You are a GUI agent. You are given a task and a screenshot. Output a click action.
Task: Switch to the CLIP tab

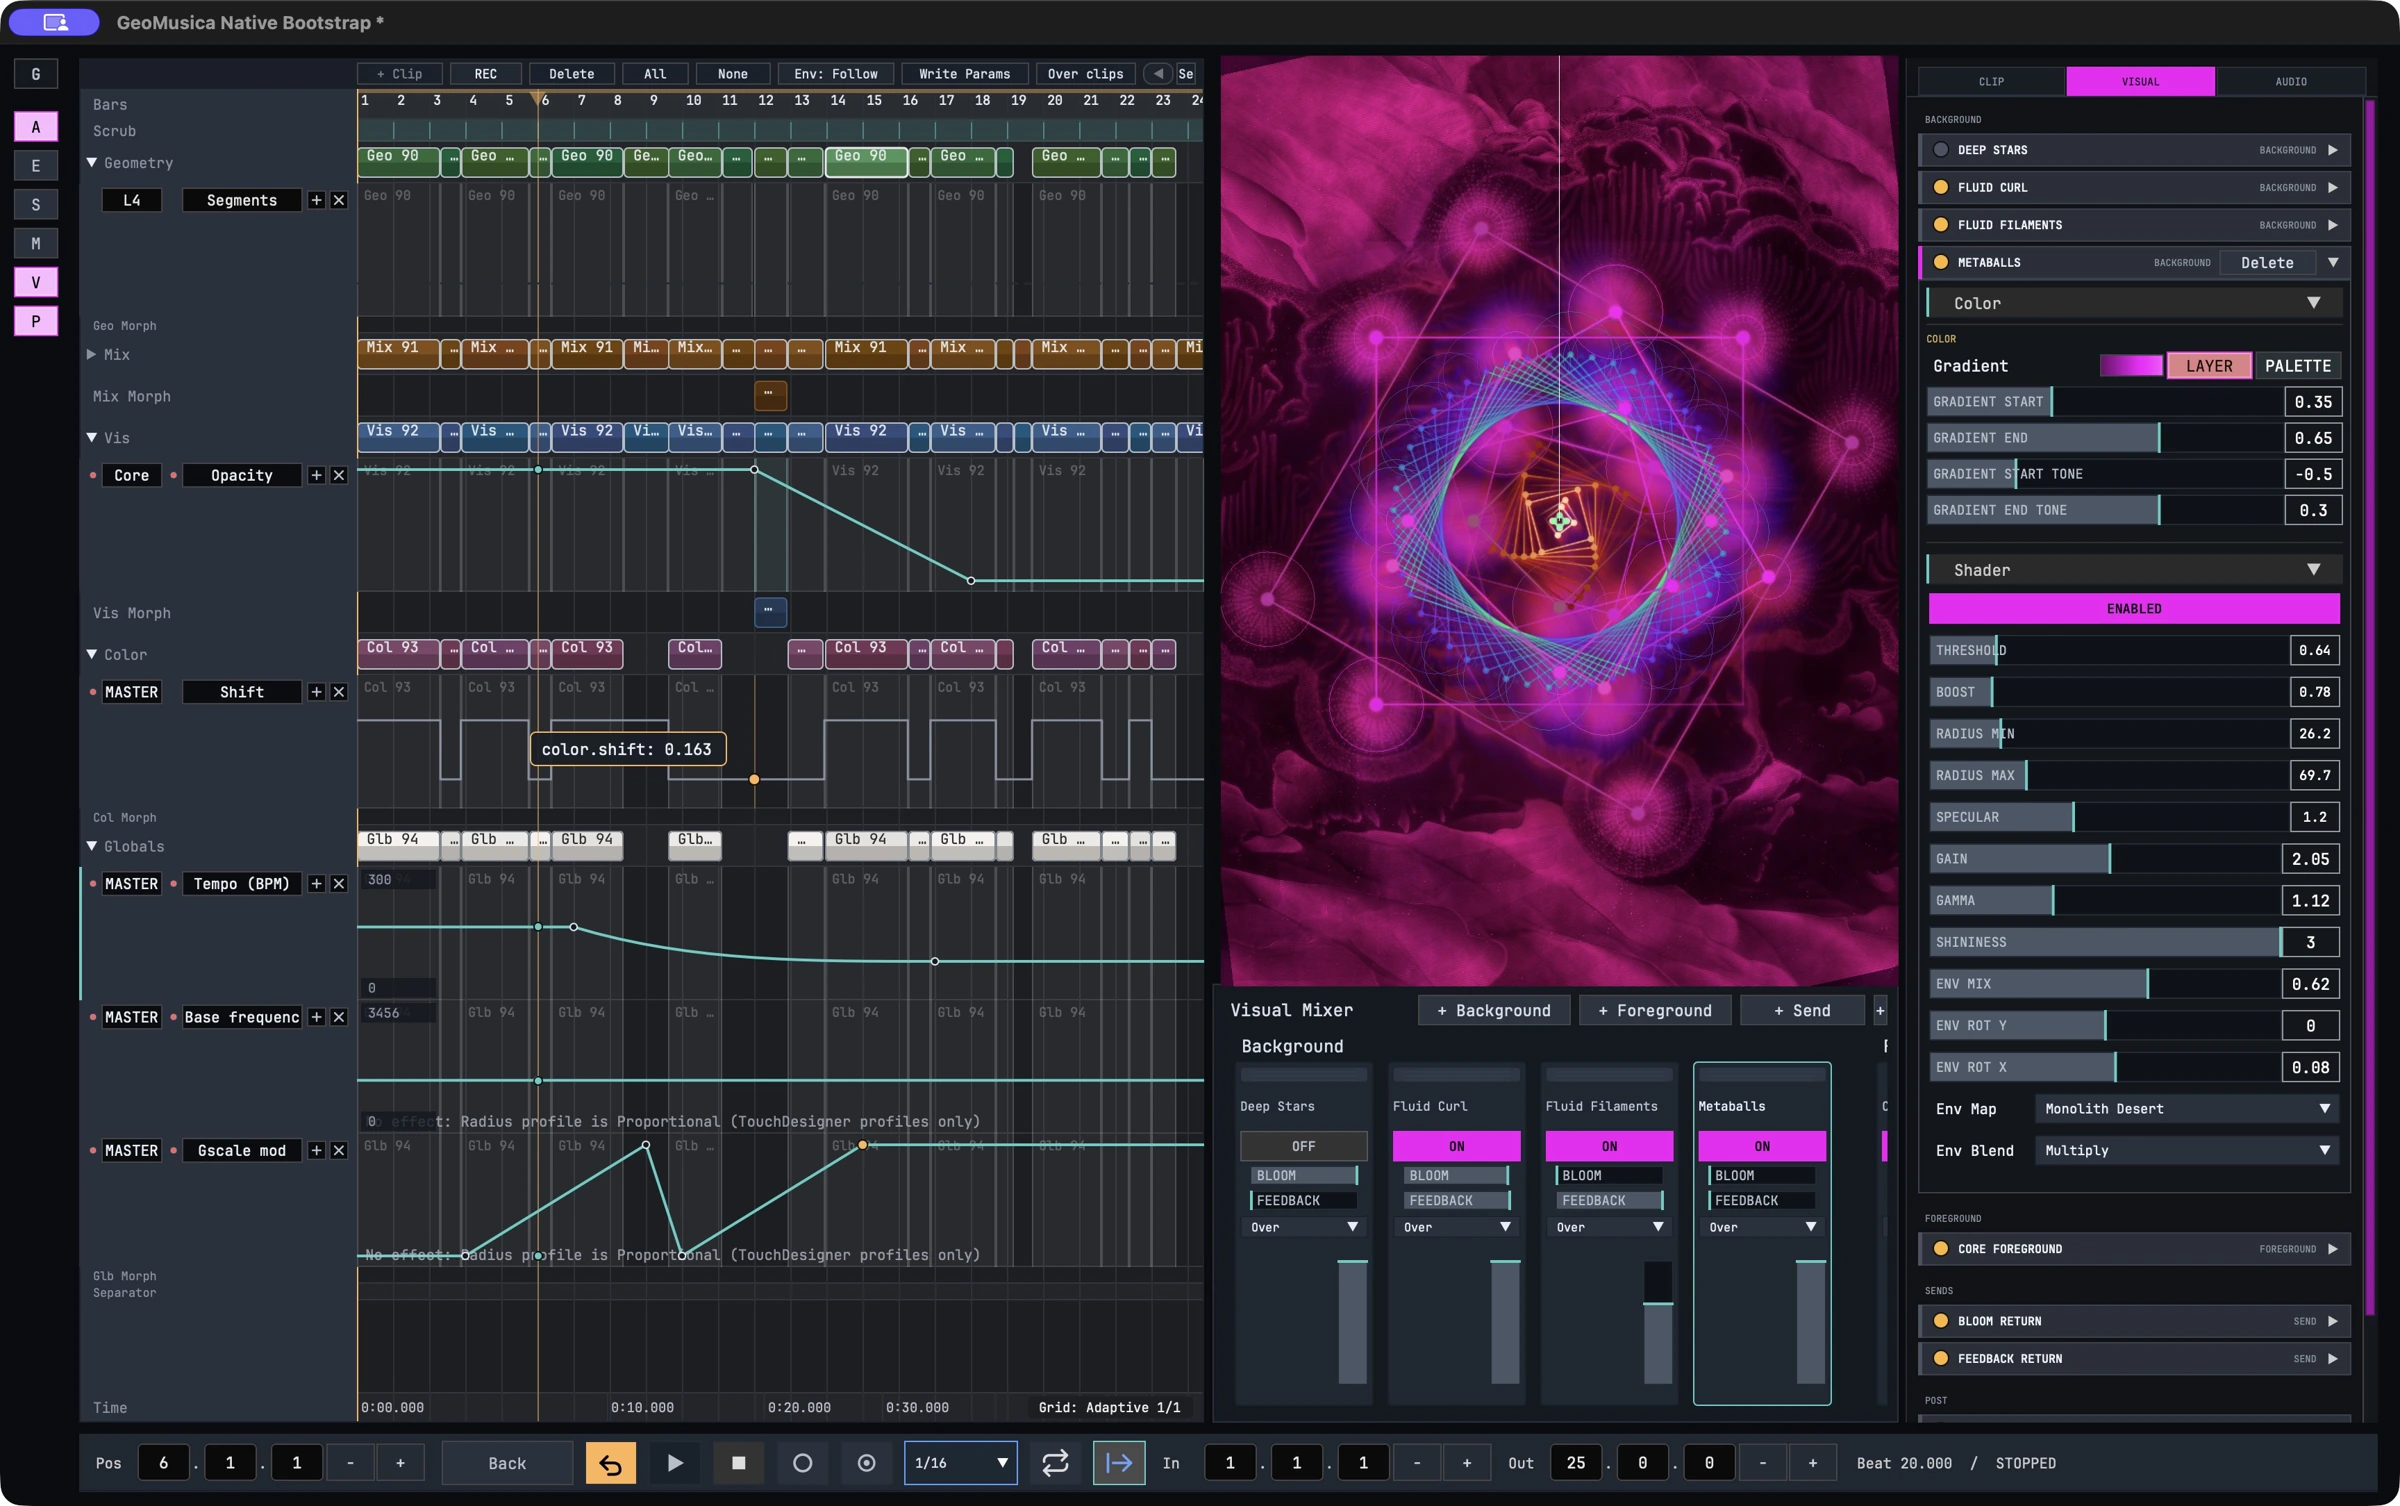pos(1991,81)
